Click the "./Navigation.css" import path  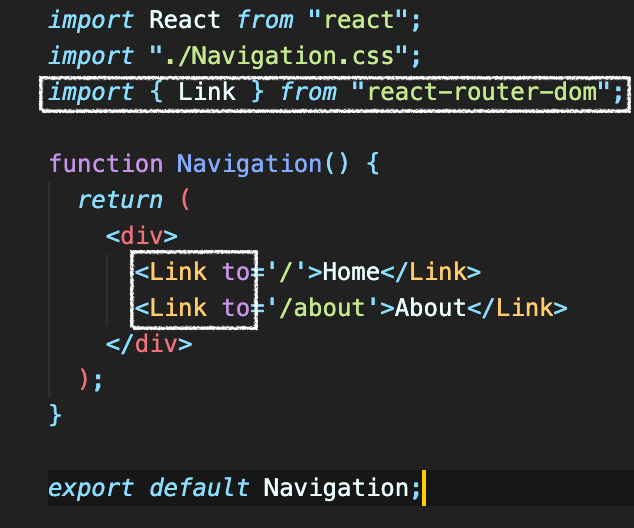[x=279, y=56]
